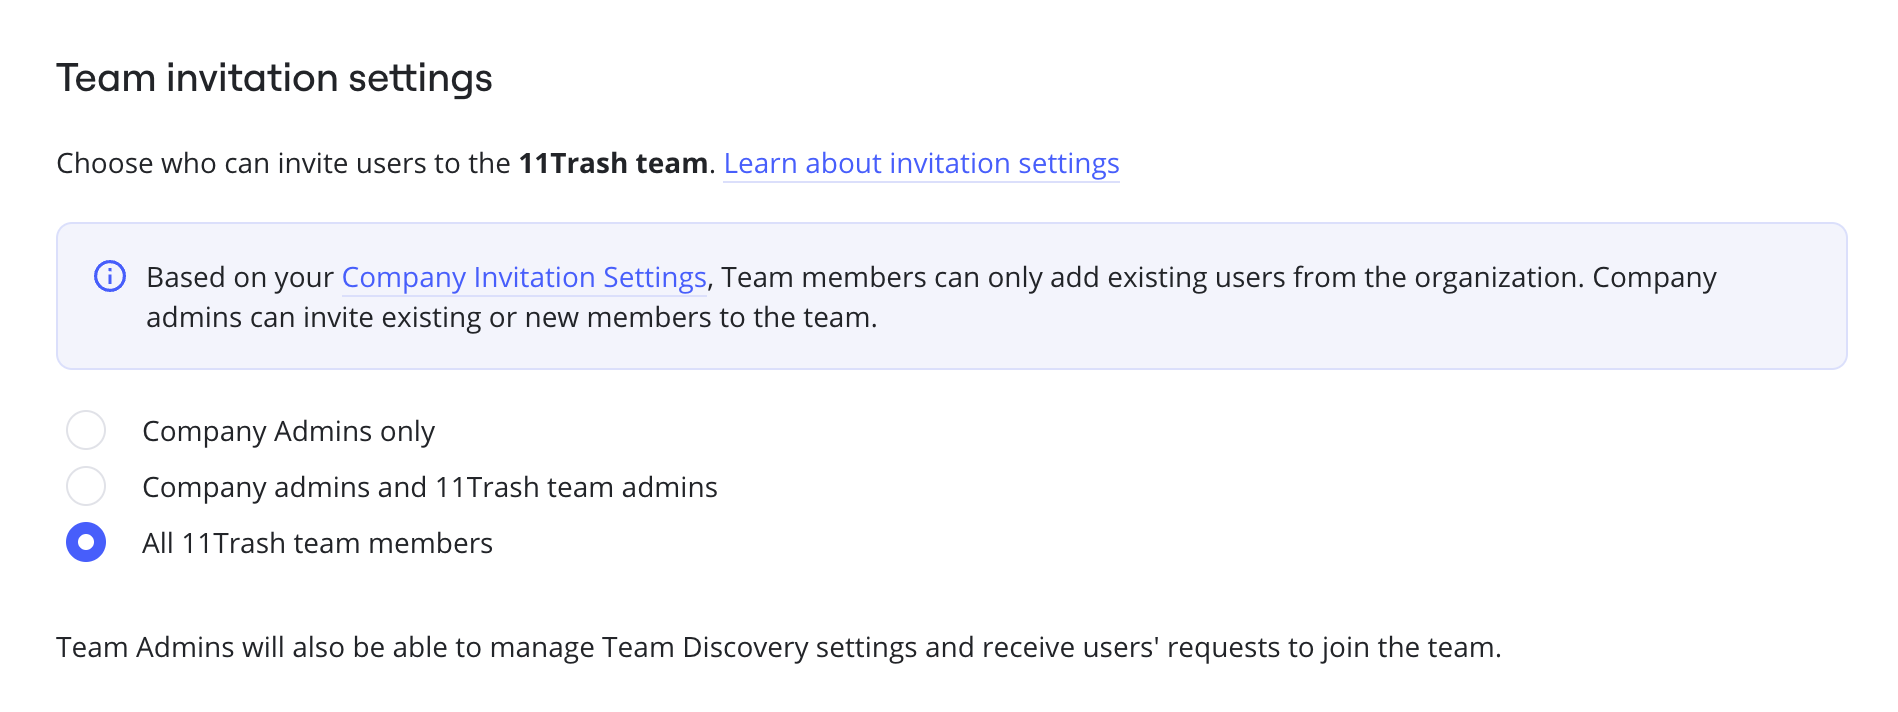Click the Company Admins only label text
Image resolution: width=1898 pixels, height=712 pixels.
click(288, 431)
